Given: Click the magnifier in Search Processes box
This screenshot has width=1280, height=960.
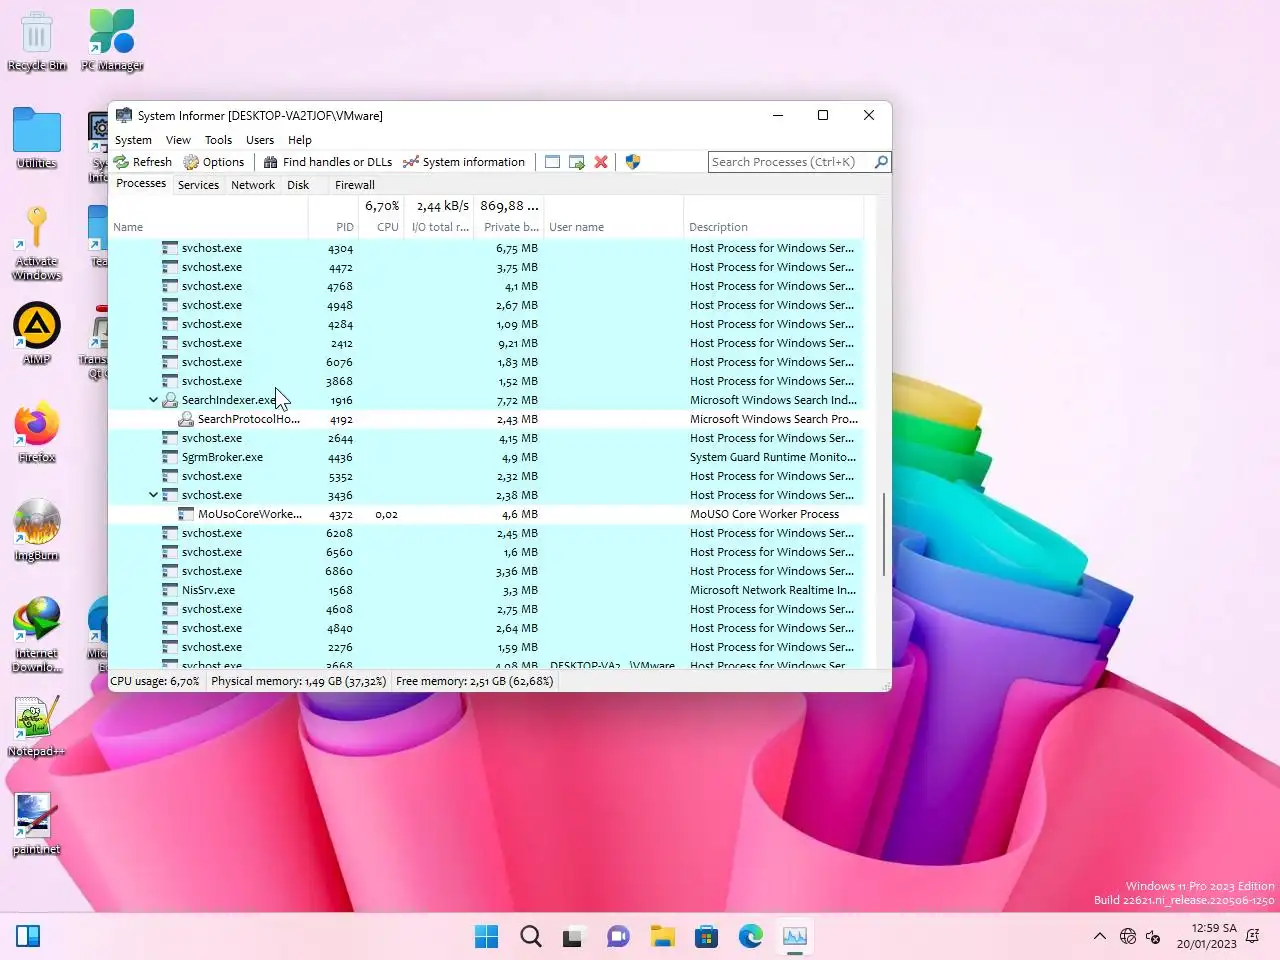Looking at the screenshot, I should pos(881,162).
